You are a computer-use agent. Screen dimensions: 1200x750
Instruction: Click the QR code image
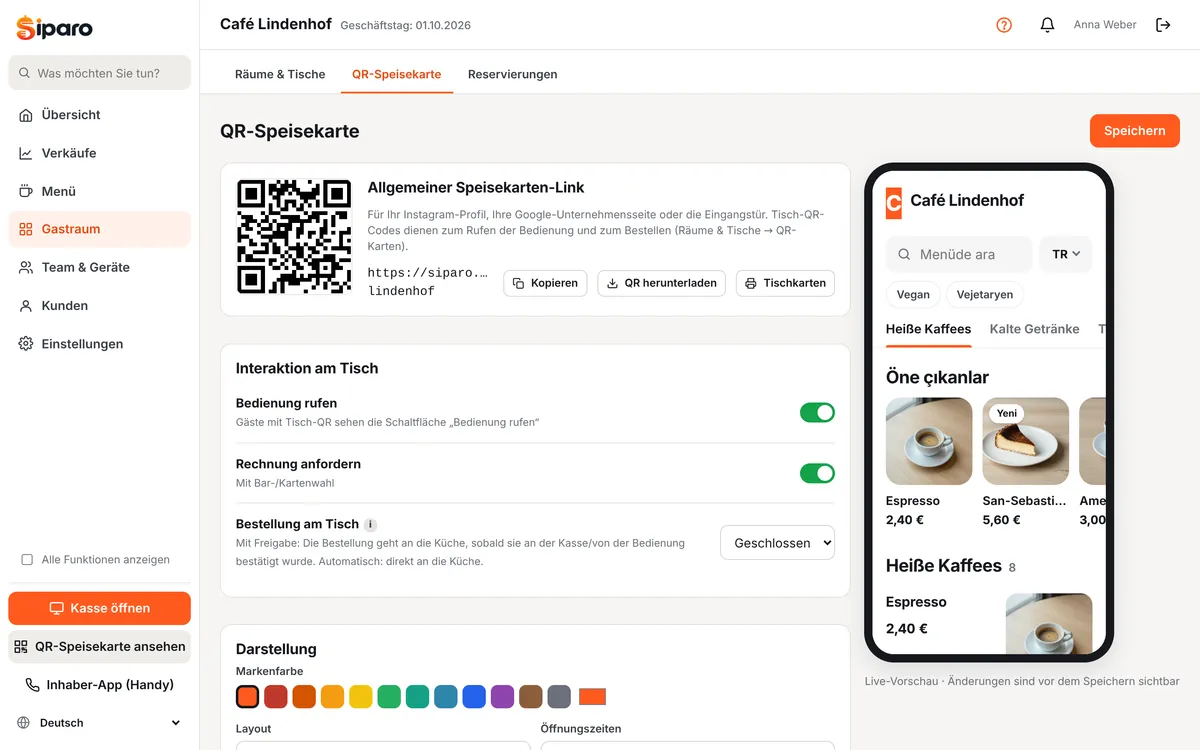pos(294,237)
